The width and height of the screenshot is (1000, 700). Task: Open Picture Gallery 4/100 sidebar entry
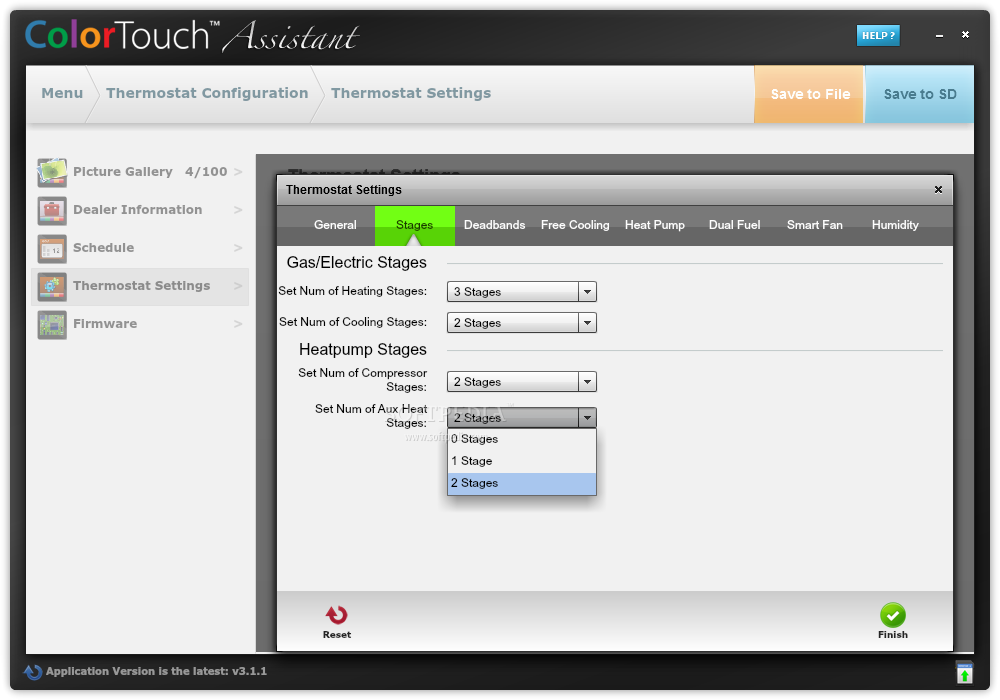coord(140,172)
